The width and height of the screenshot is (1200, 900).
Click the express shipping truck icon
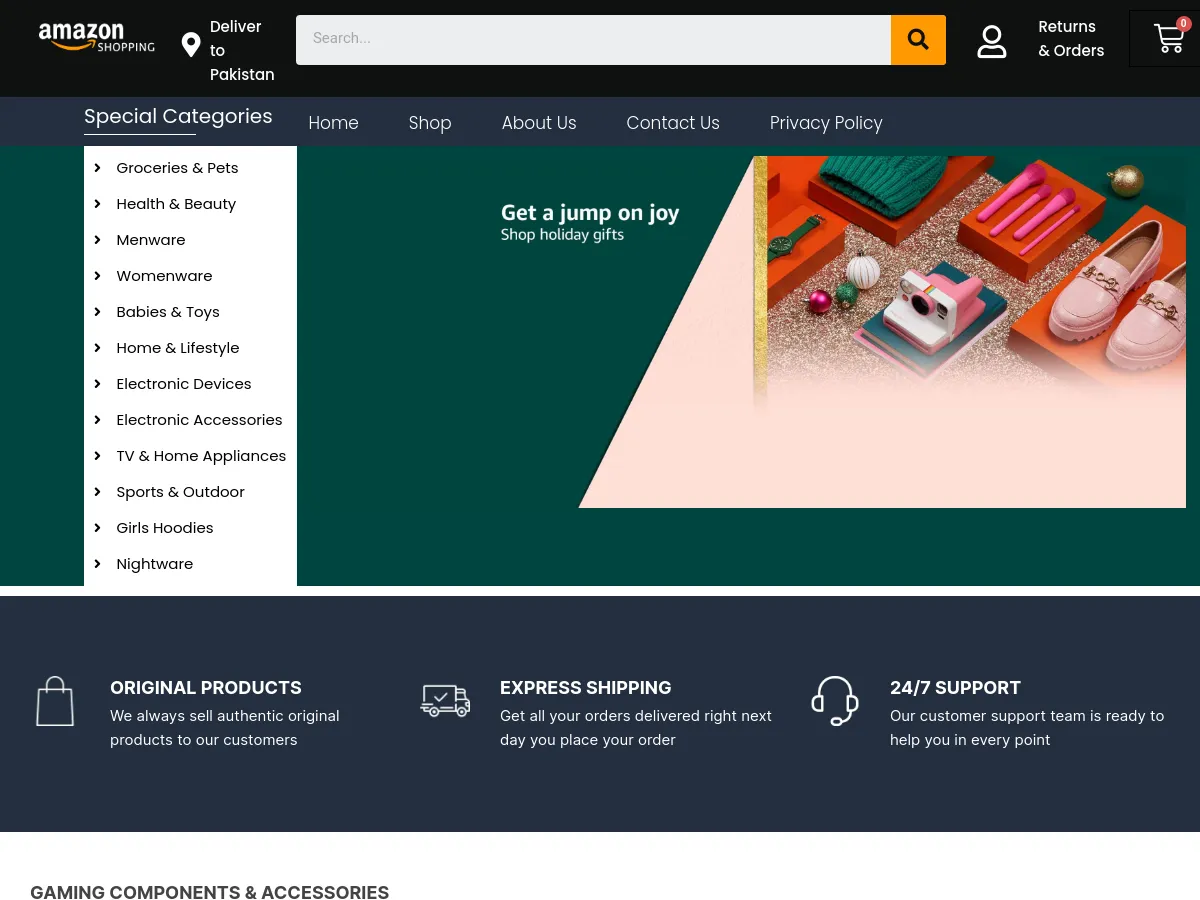445,700
